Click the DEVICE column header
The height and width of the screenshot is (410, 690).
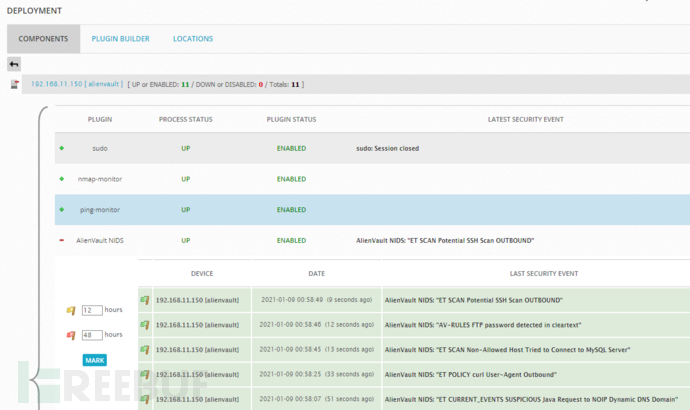(202, 274)
